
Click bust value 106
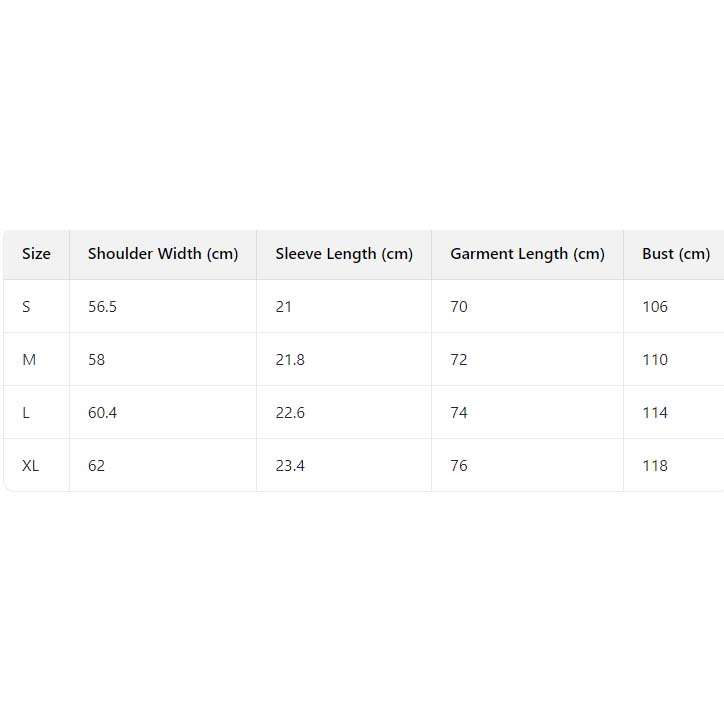[655, 307]
